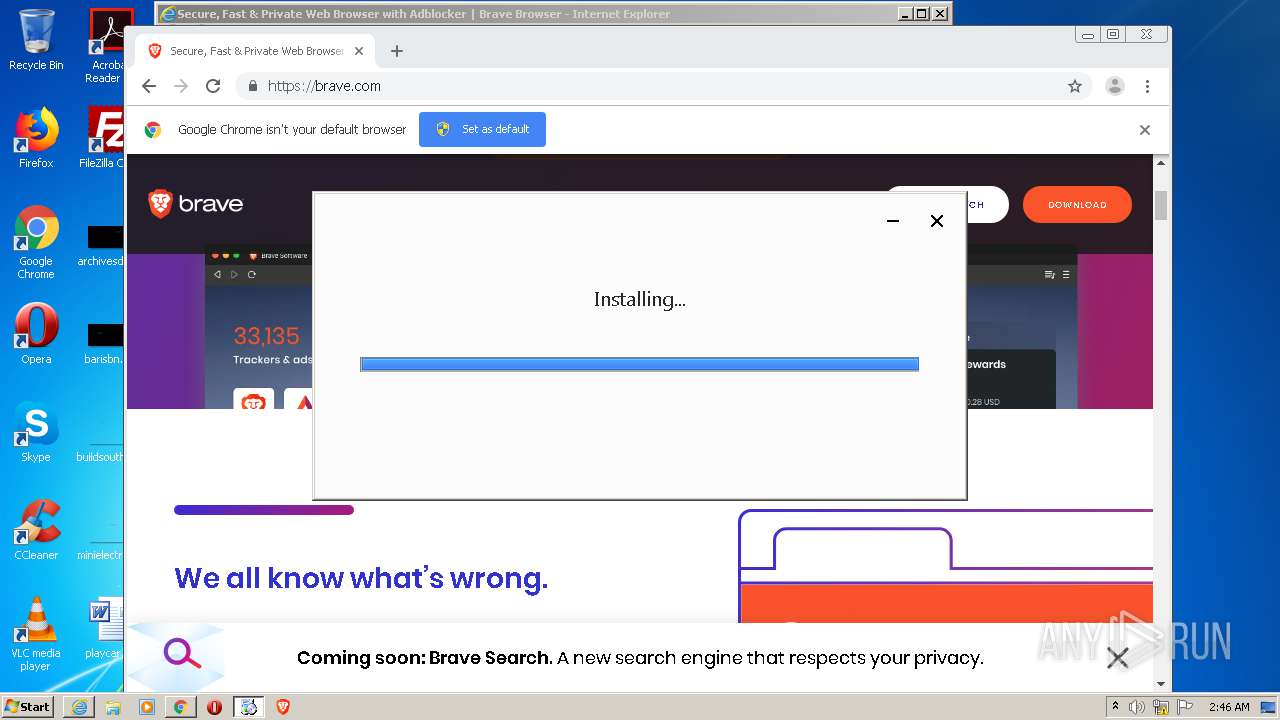The height and width of the screenshot is (720, 1280).
Task: Go forward in Chrome
Action: coord(181,86)
